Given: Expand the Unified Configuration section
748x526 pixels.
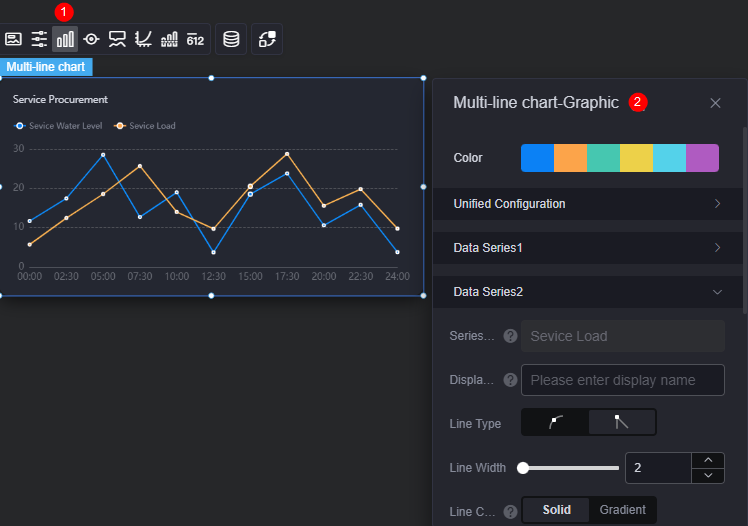Looking at the screenshot, I should click(x=588, y=204).
